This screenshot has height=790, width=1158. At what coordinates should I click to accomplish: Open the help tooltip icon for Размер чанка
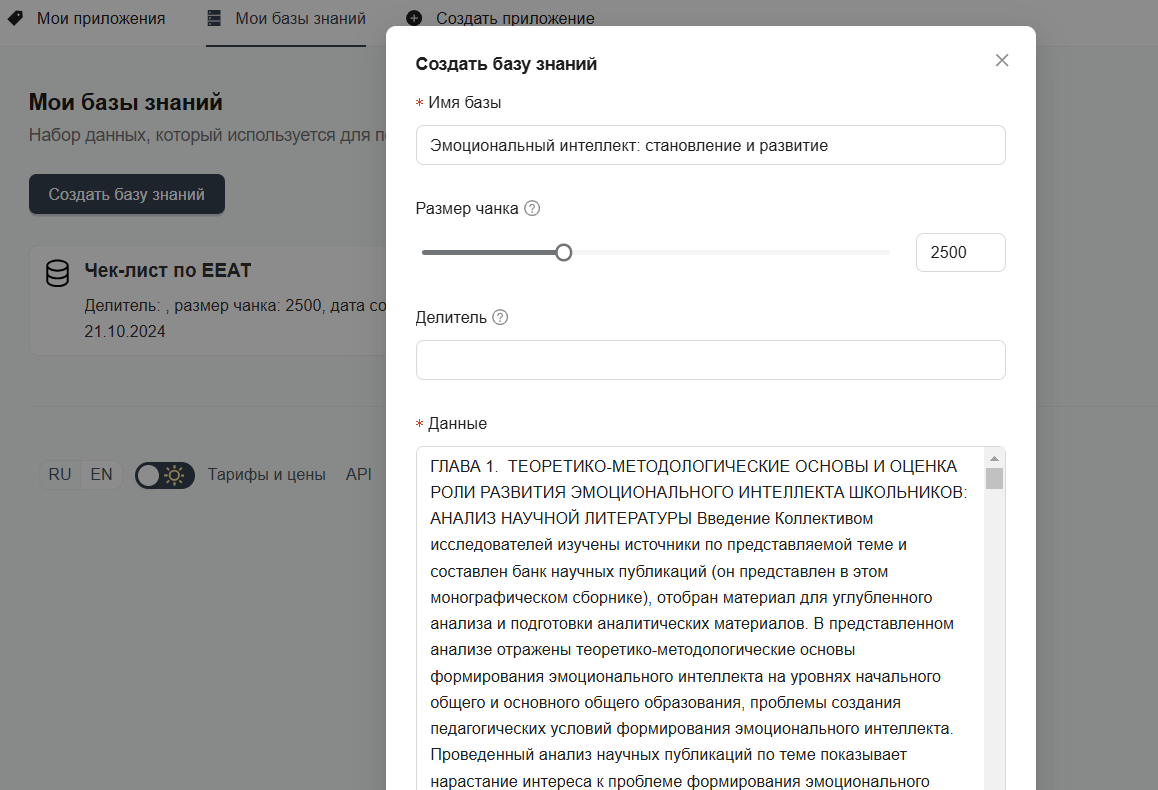point(533,208)
